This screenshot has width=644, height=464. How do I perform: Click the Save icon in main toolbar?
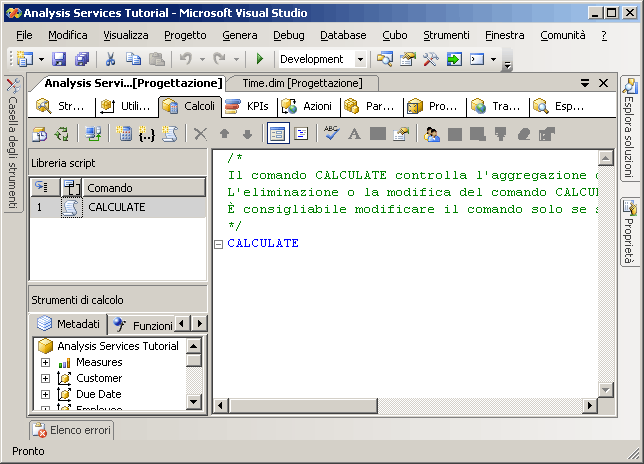pyautogui.click(x=59, y=59)
